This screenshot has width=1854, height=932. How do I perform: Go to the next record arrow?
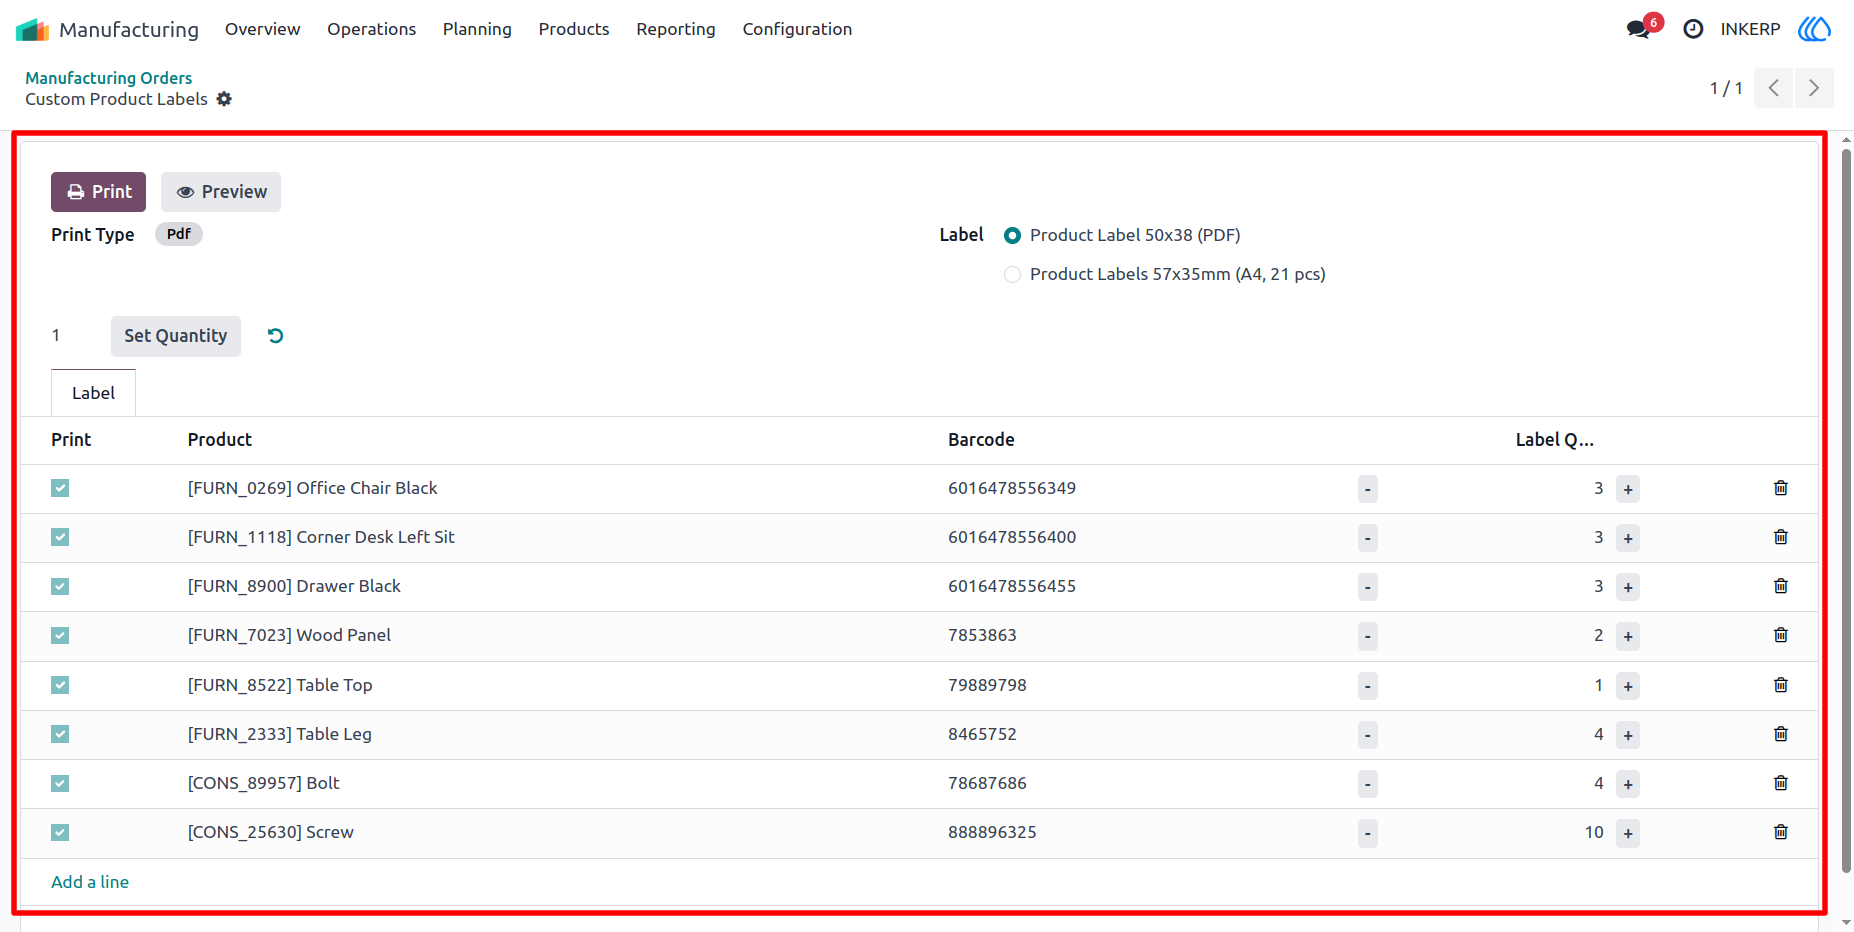1814,88
